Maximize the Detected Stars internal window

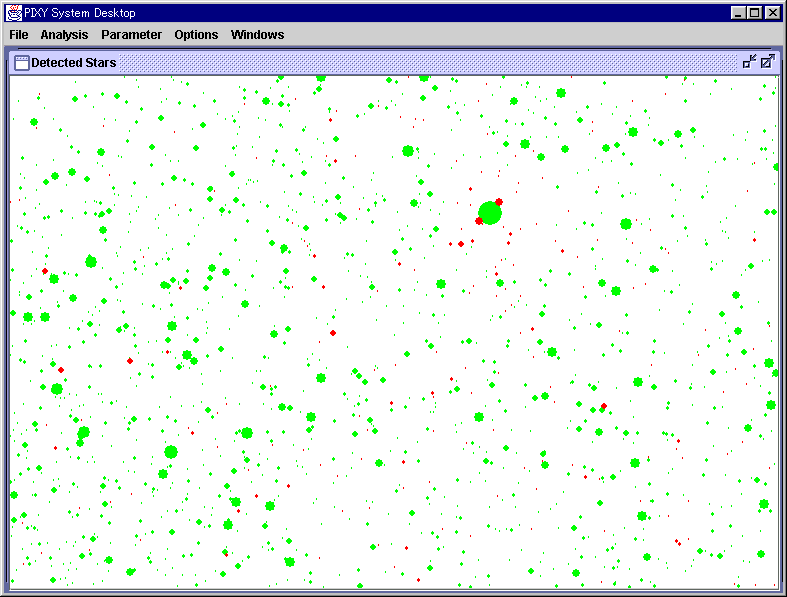[x=768, y=62]
